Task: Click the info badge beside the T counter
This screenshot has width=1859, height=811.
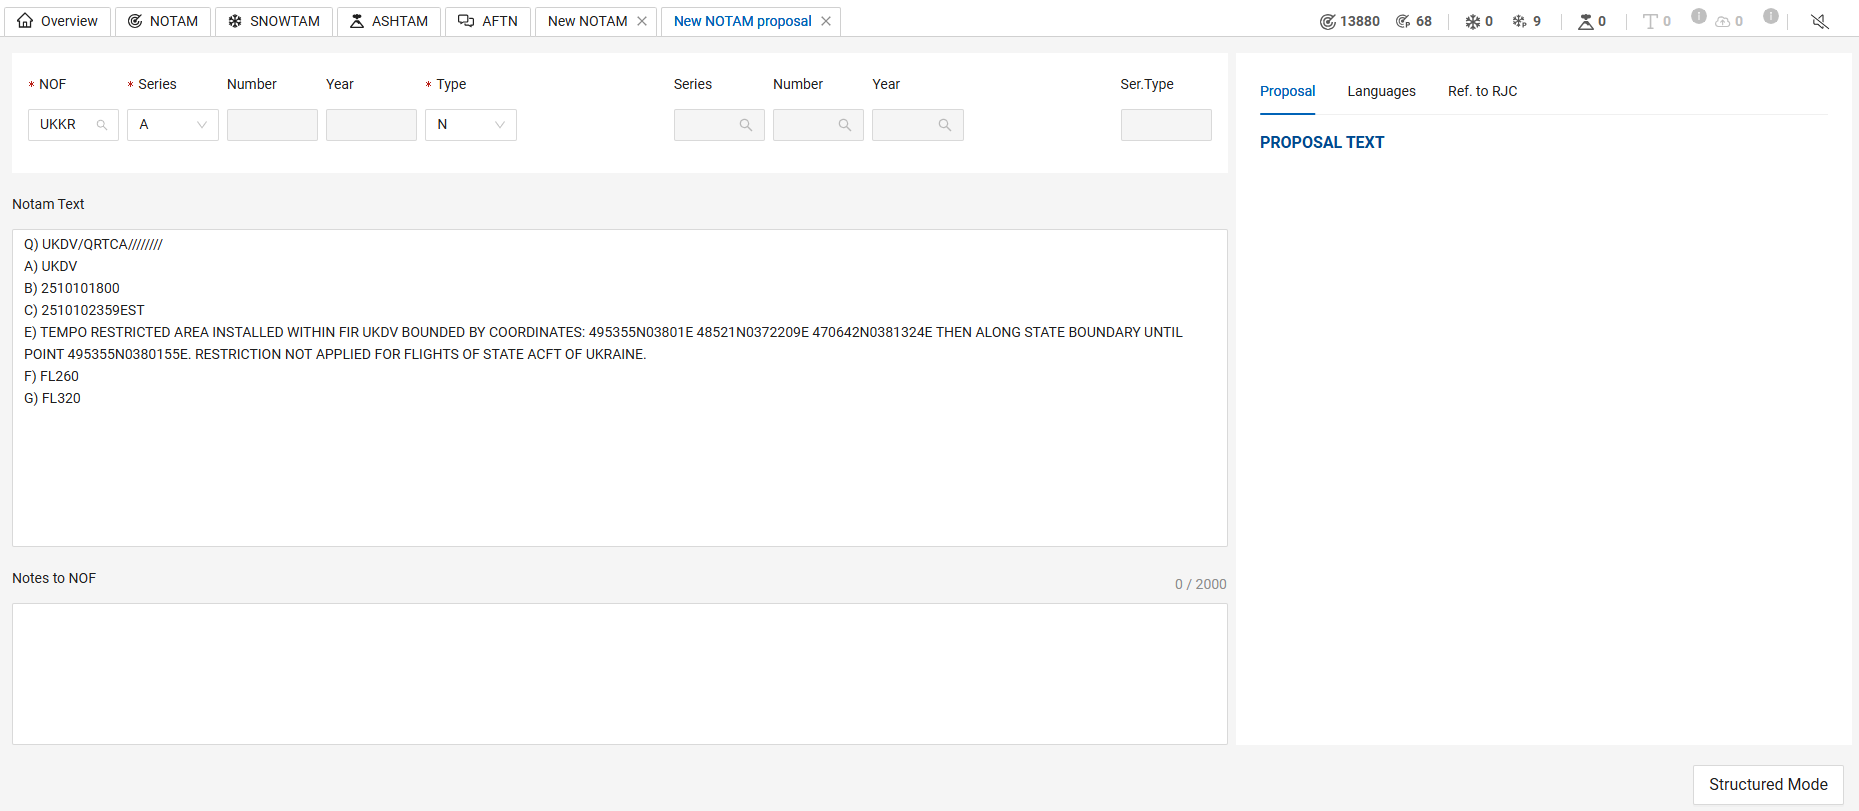Action: (x=1699, y=16)
